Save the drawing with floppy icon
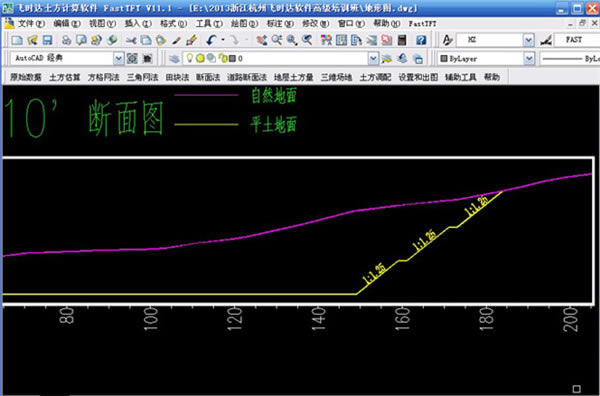 point(47,40)
